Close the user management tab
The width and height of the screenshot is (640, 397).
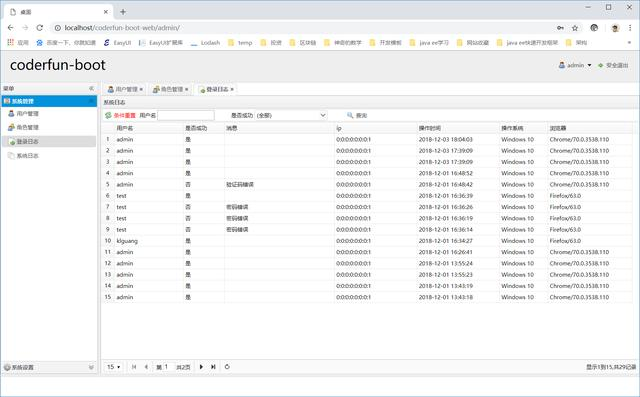pos(141,89)
